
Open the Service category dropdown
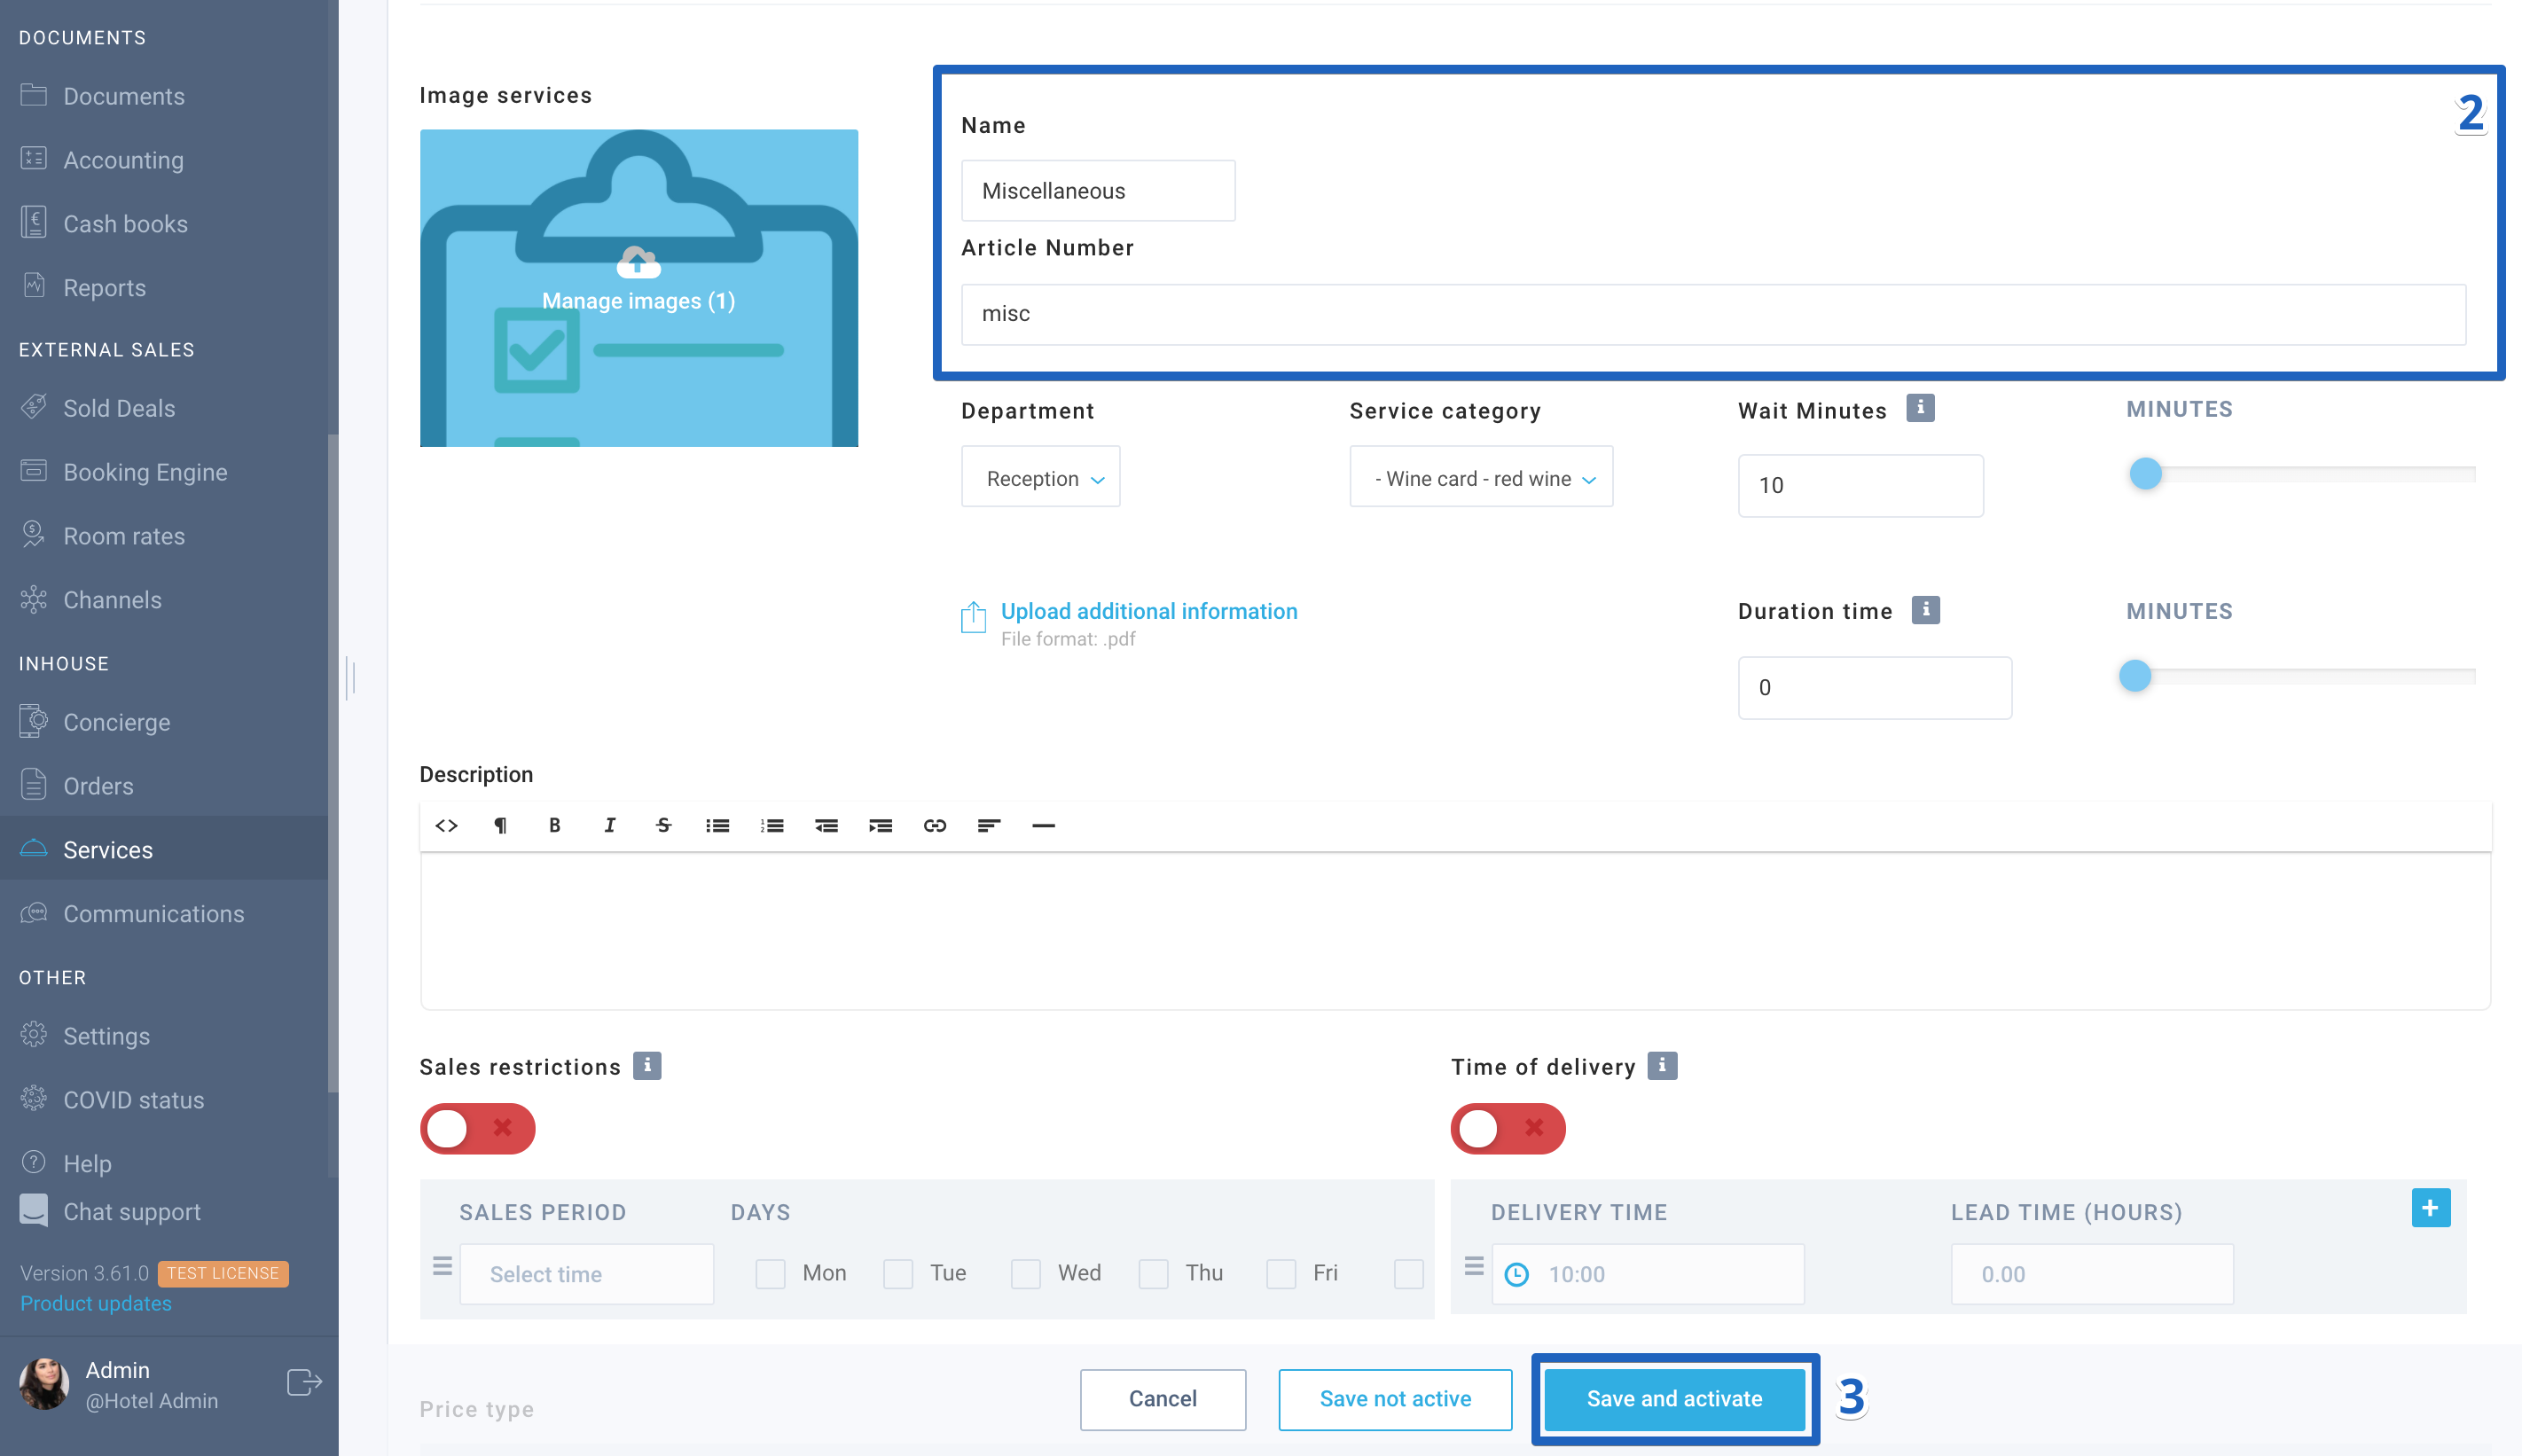tap(1481, 477)
